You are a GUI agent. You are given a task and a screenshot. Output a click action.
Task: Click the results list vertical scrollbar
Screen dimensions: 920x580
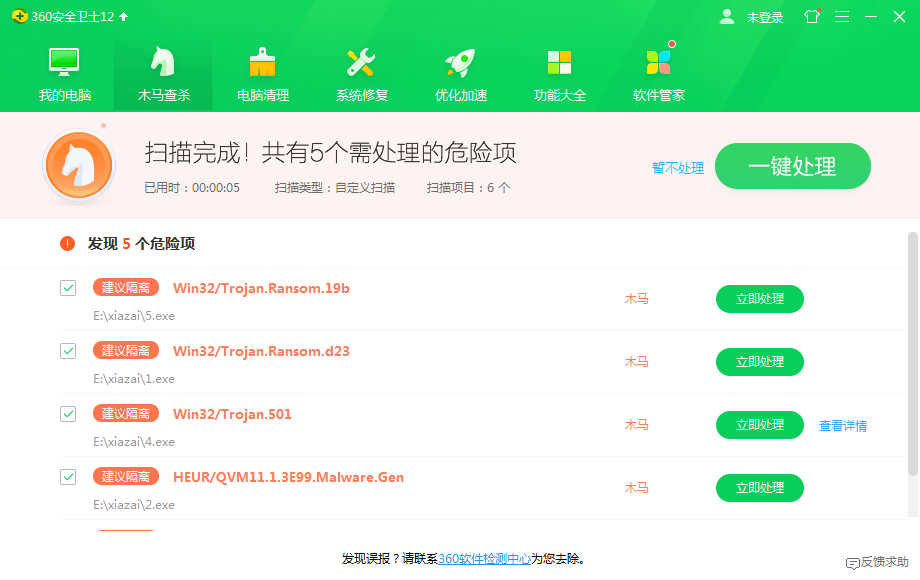pyautogui.click(x=913, y=354)
